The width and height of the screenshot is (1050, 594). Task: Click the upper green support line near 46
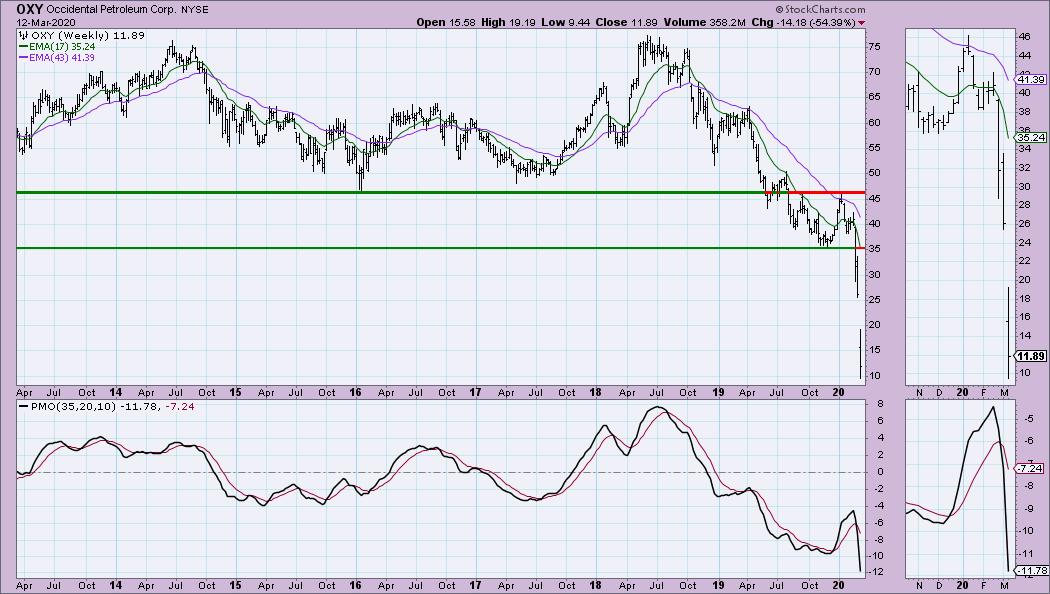[391, 193]
